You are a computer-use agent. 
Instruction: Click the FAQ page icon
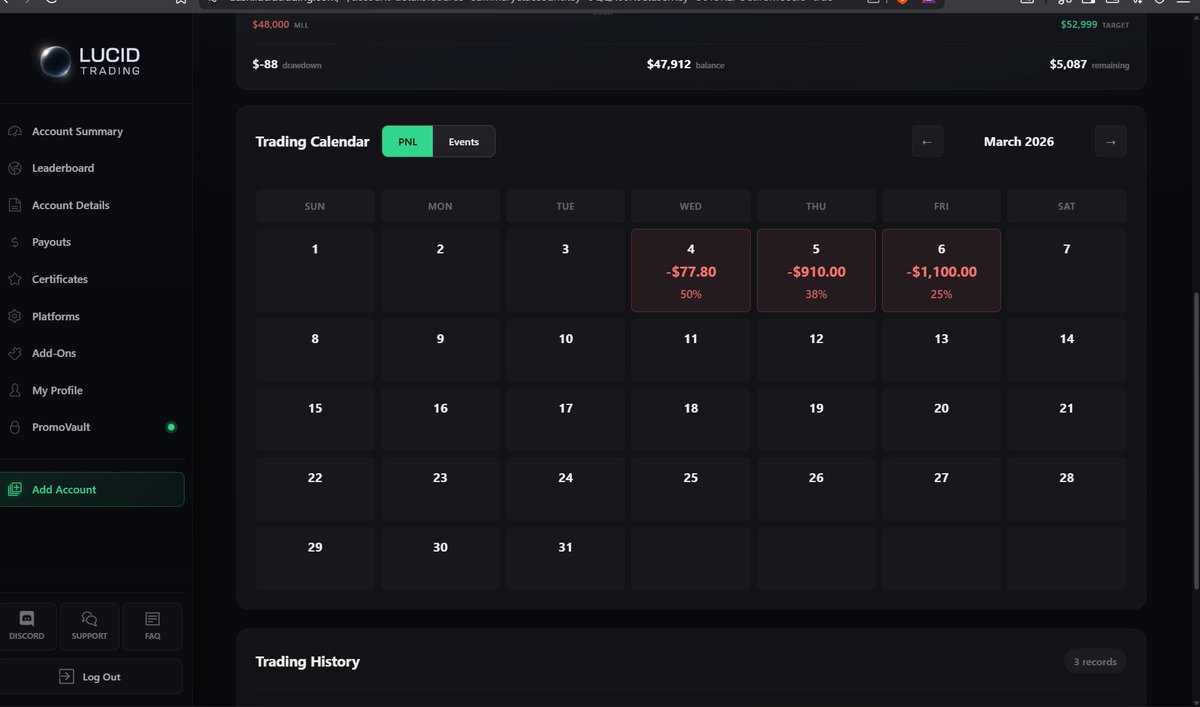152,619
